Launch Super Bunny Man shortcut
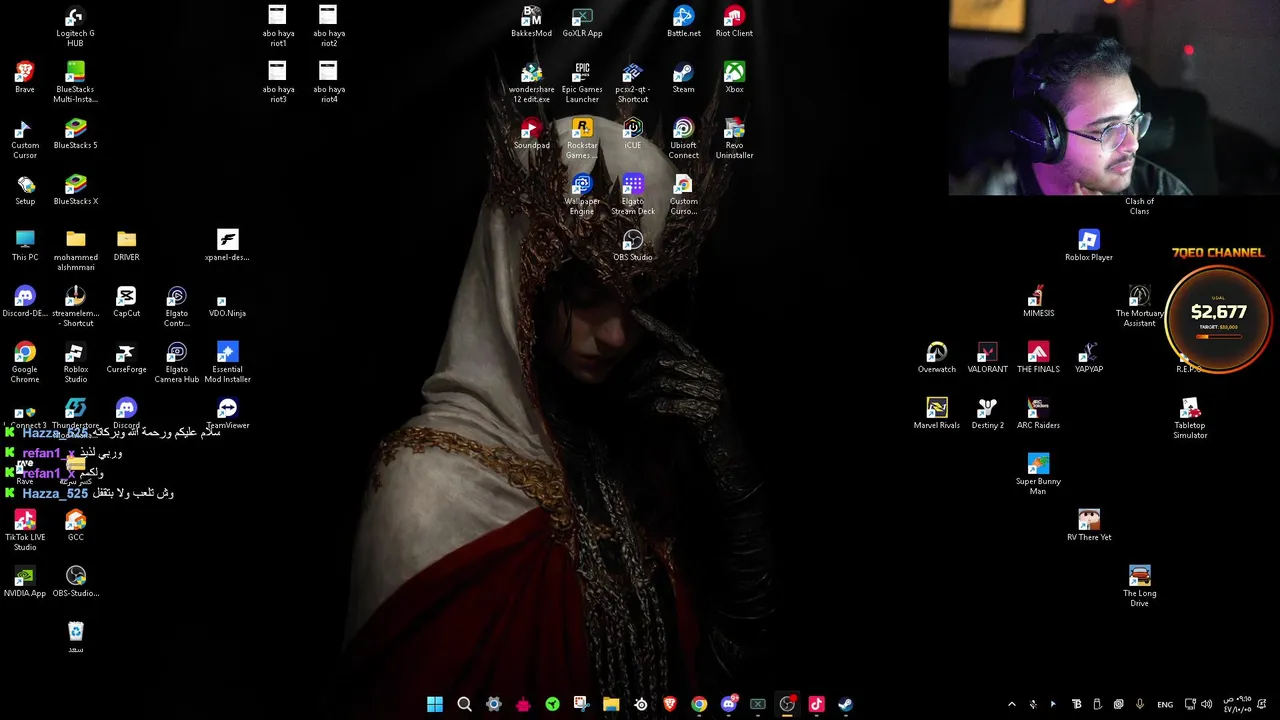Viewport: 1280px width, 720px height. tap(1038, 475)
